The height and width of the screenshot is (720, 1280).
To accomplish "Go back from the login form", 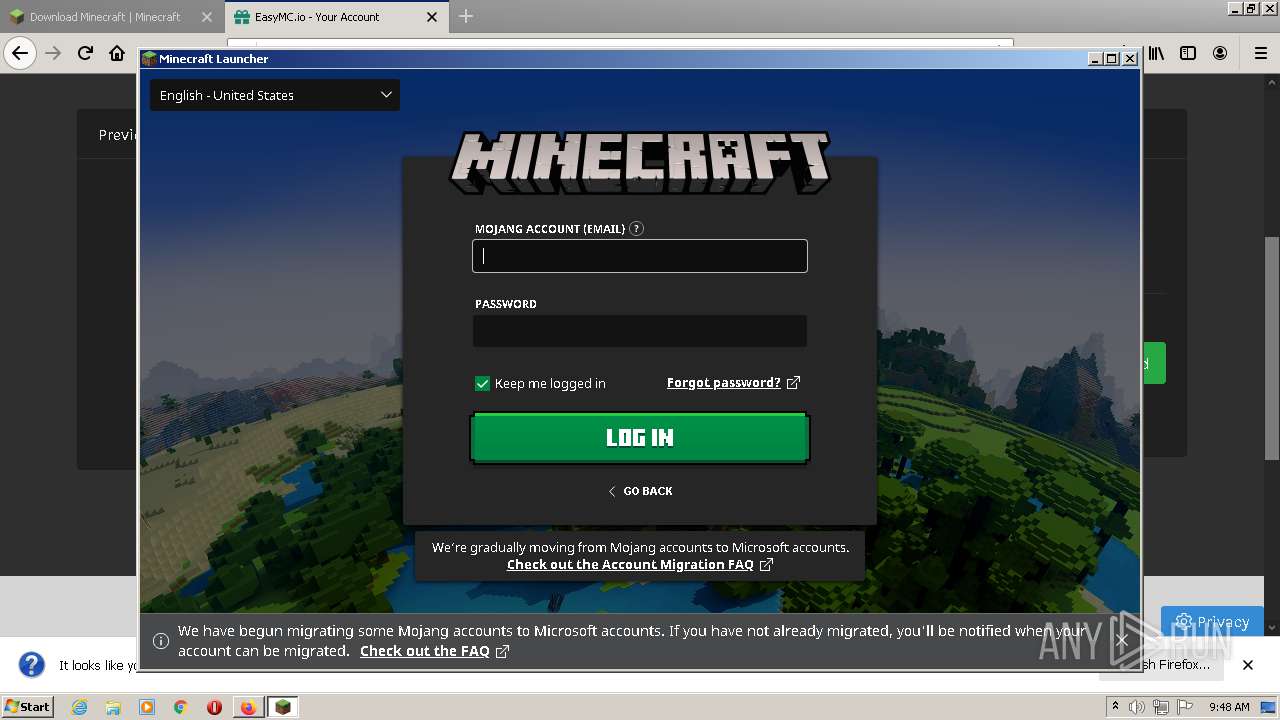I will 640,491.
